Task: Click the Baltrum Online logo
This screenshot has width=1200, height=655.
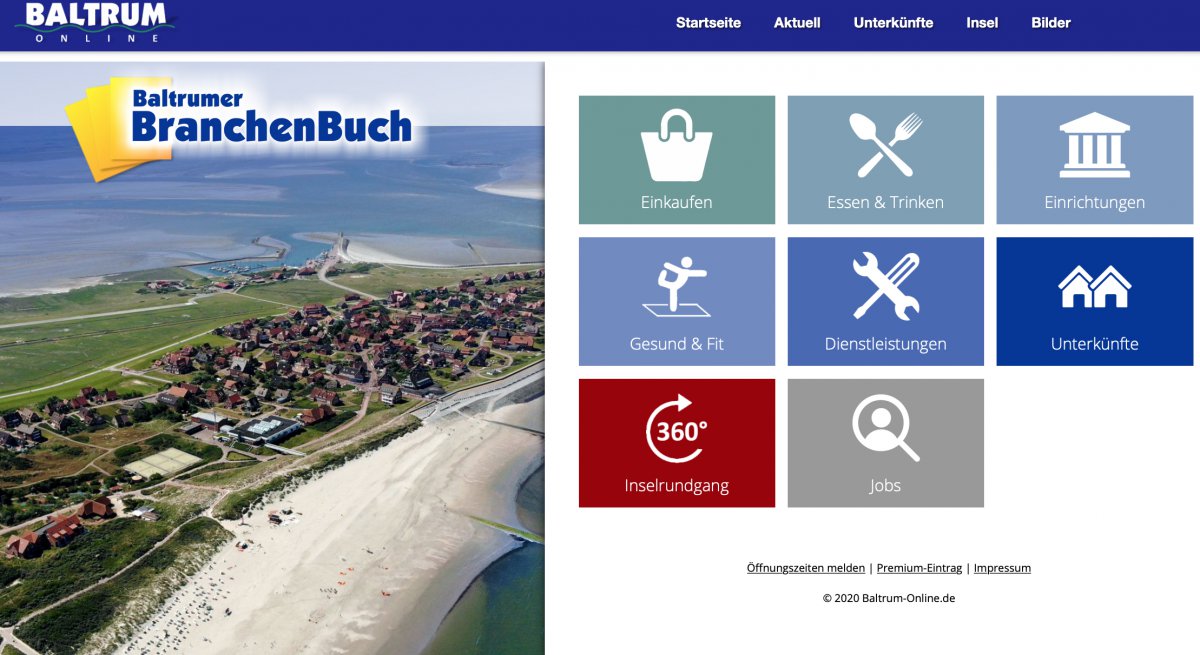Action: 97,22
